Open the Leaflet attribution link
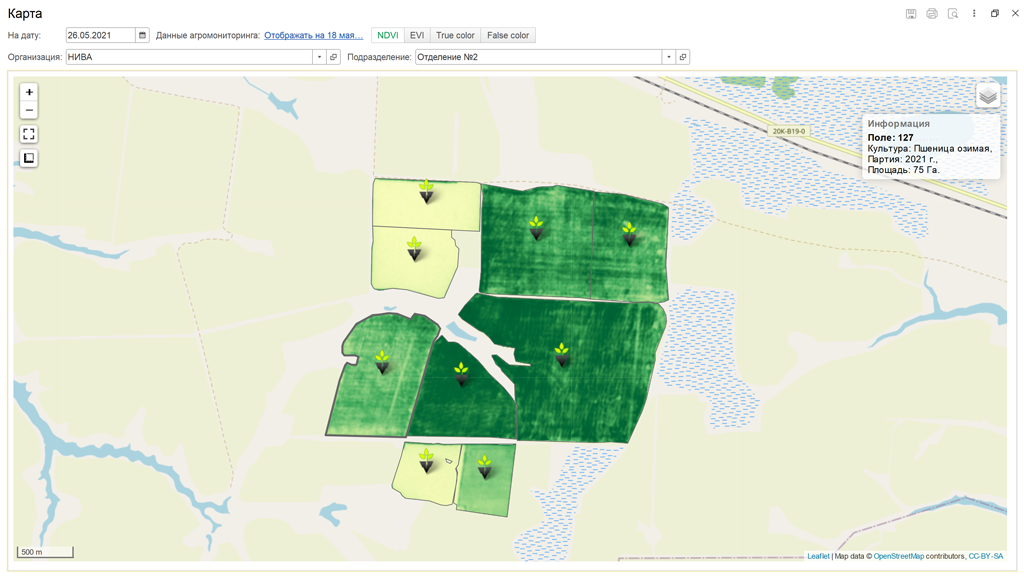Image resolution: width=1024 pixels, height=578 pixels. [x=818, y=556]
